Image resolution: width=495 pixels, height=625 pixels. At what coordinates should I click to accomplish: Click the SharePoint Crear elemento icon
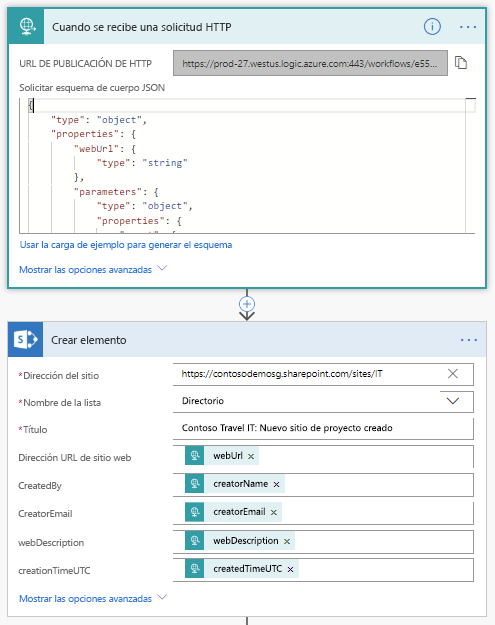(x=26, y=340)
